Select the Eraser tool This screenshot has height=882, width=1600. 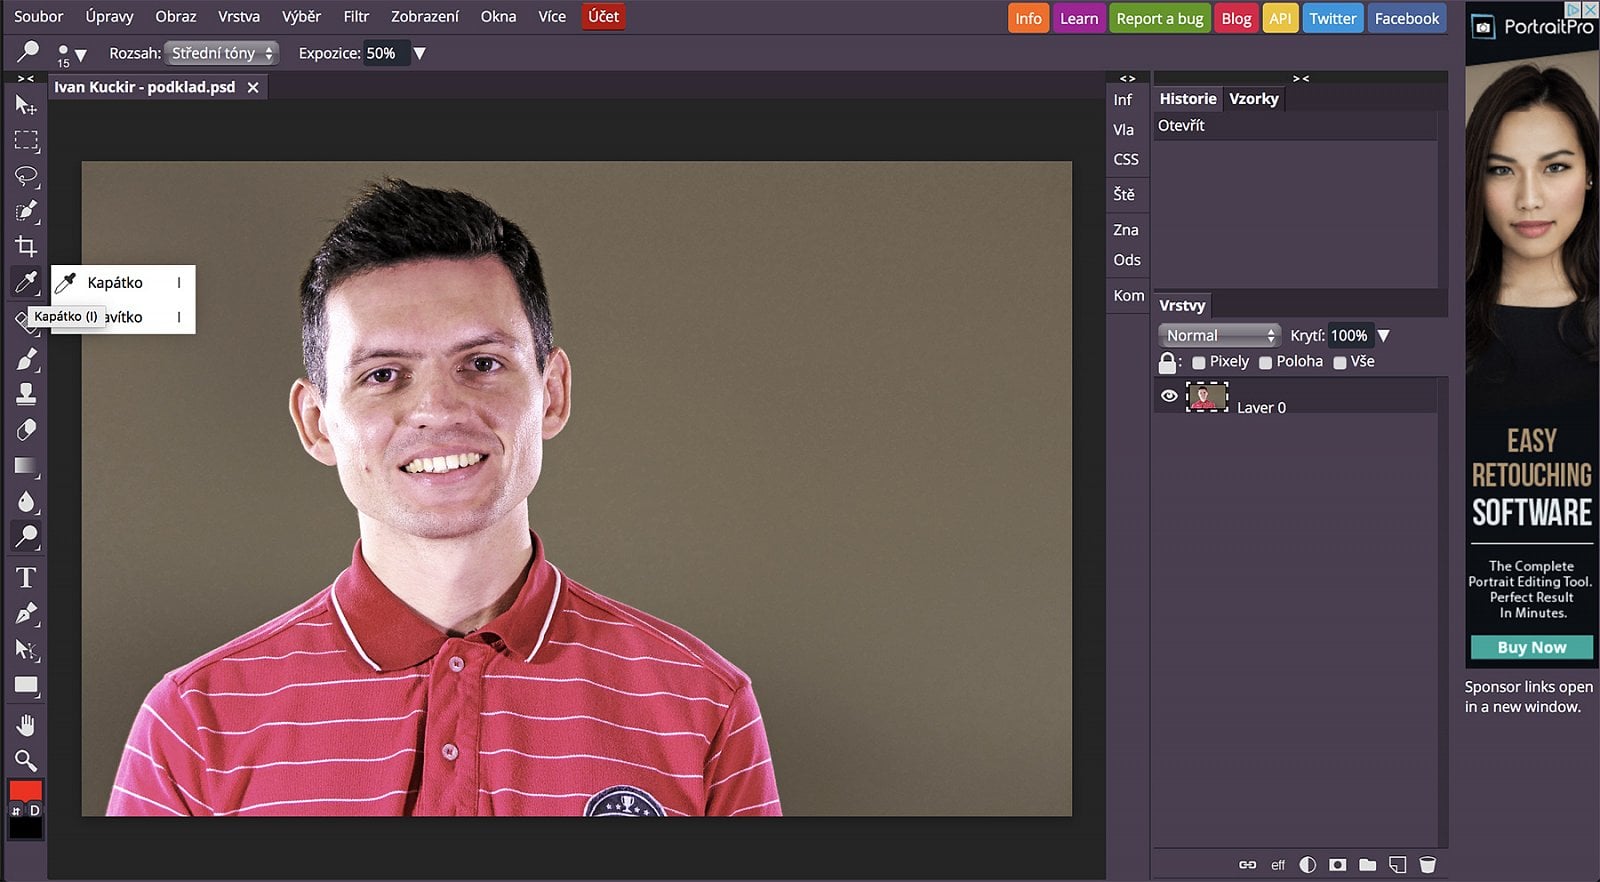[x=26, y=430]
